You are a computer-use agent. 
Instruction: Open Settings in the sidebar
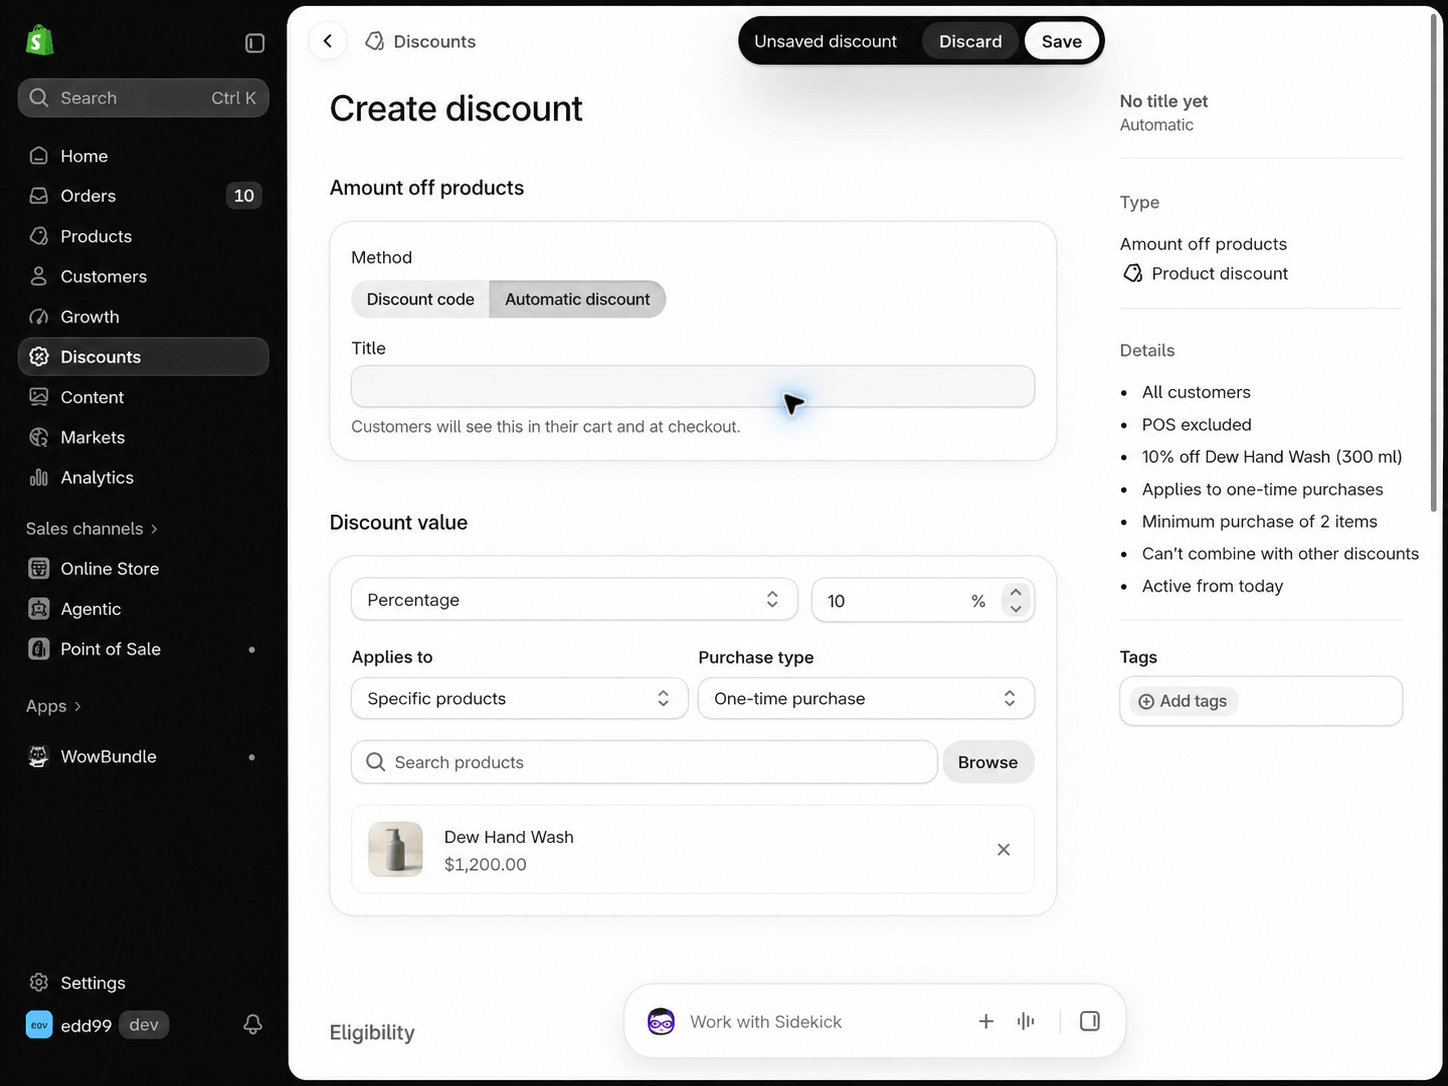[x=143, y=983]
